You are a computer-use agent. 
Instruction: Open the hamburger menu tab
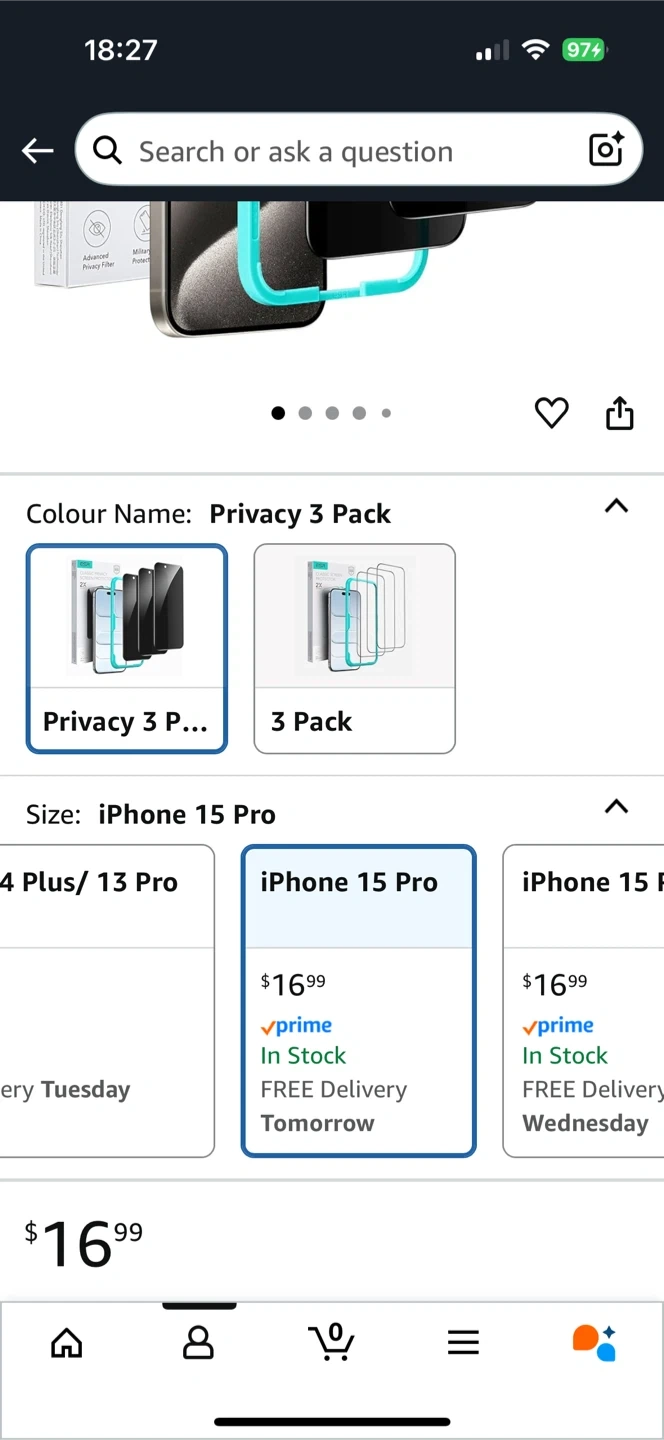pyautogui.click(x=463, y=1343)
